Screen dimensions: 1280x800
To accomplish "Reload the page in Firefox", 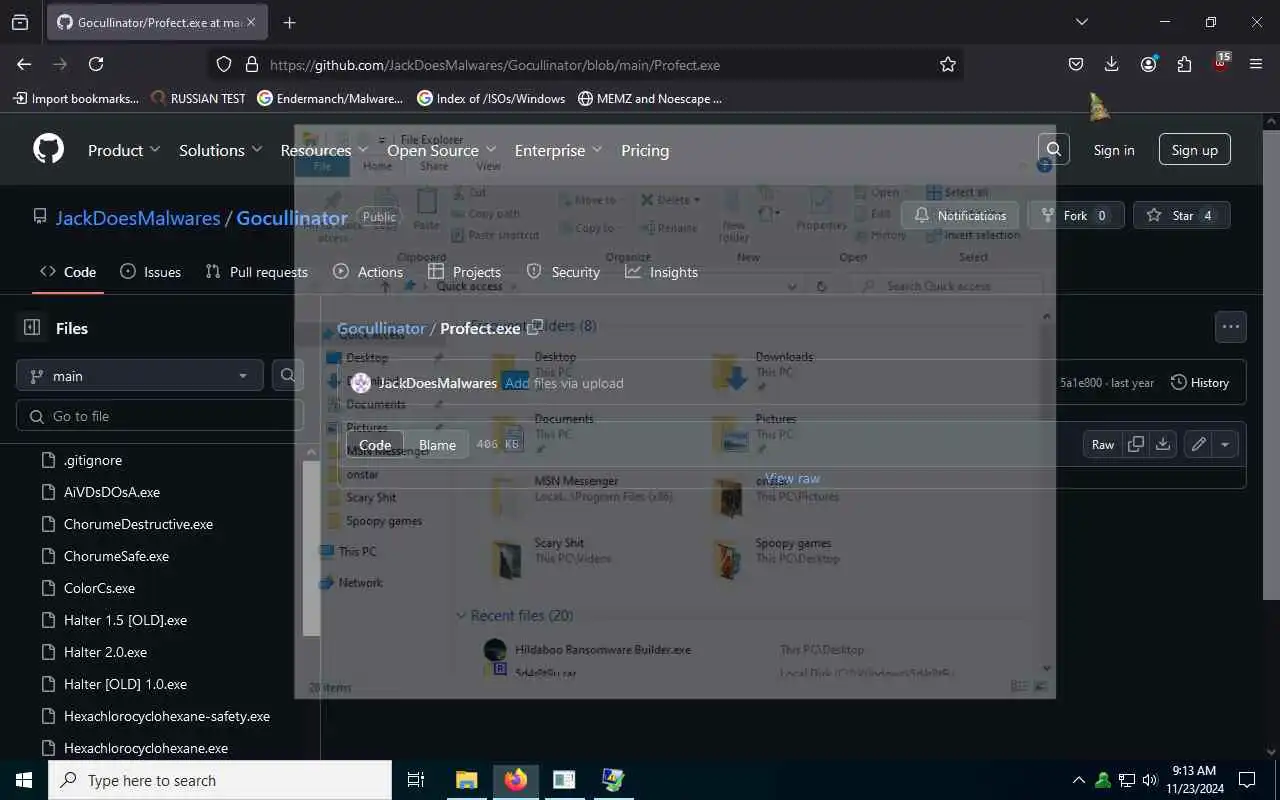I will click(x=96, y=64).
